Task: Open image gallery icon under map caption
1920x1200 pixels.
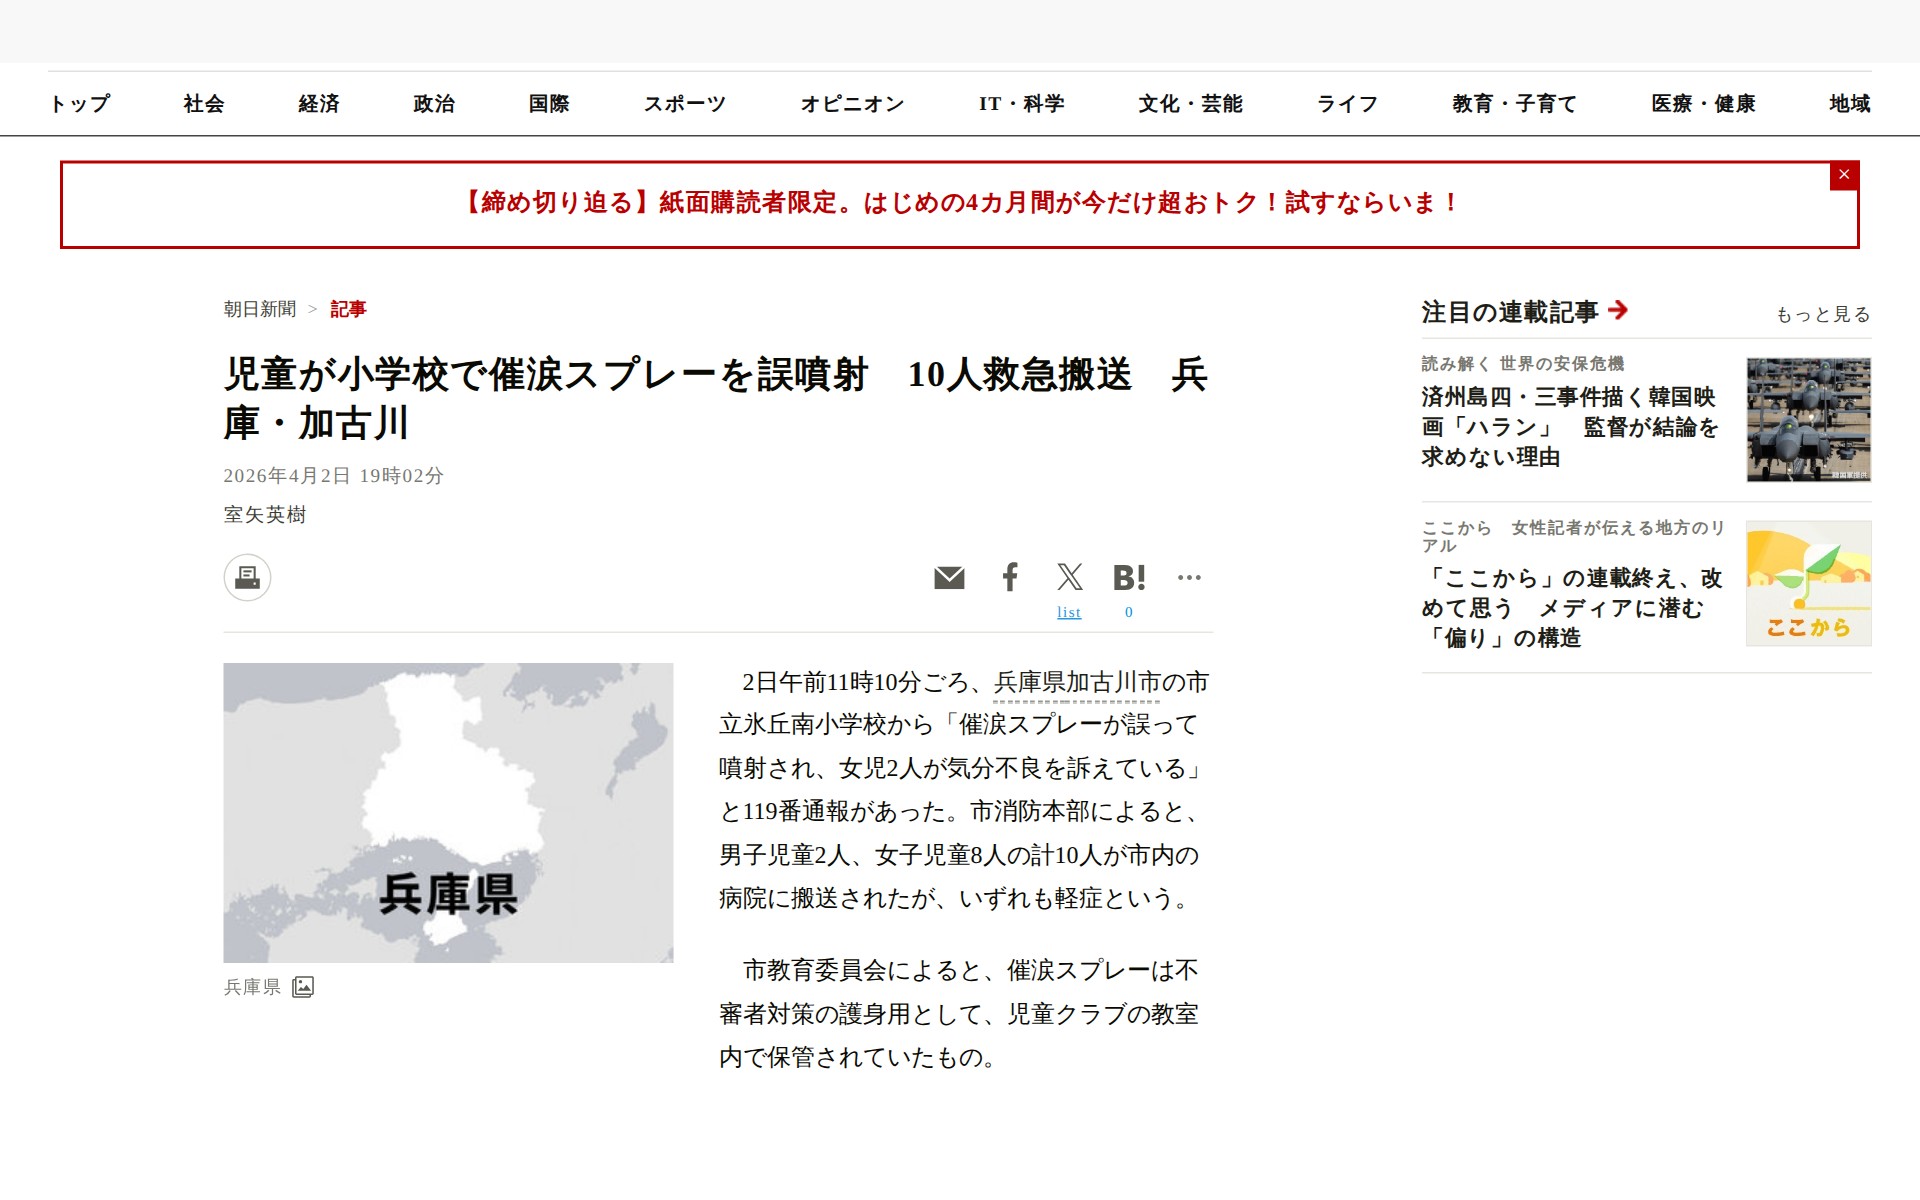Action: pos(303,987)
